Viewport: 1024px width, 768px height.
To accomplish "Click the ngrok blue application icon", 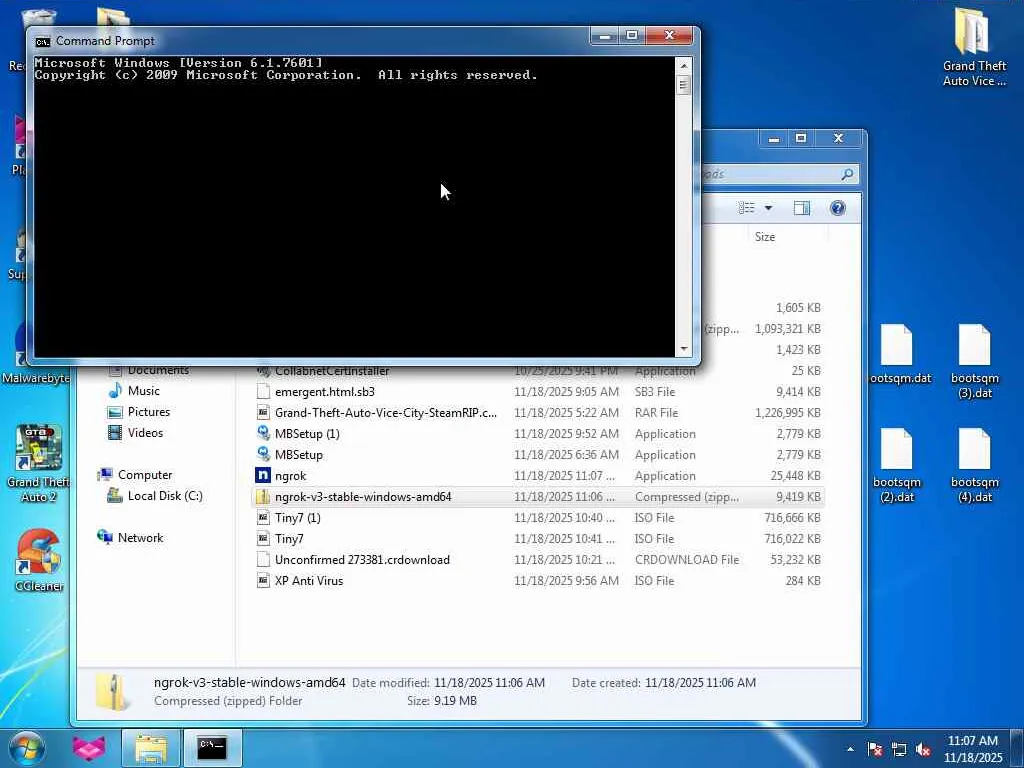I will [x=263, y=475].
